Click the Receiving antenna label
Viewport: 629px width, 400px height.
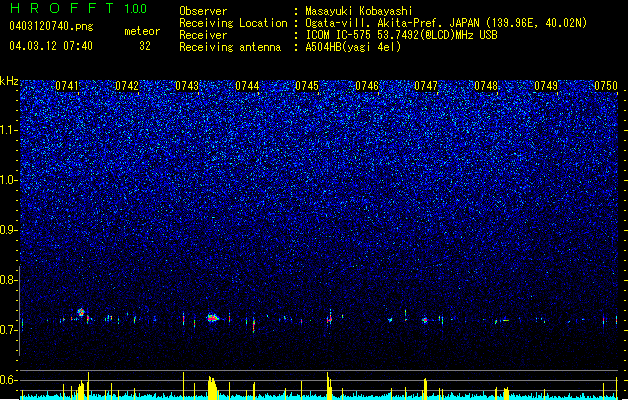pos(230,47)
